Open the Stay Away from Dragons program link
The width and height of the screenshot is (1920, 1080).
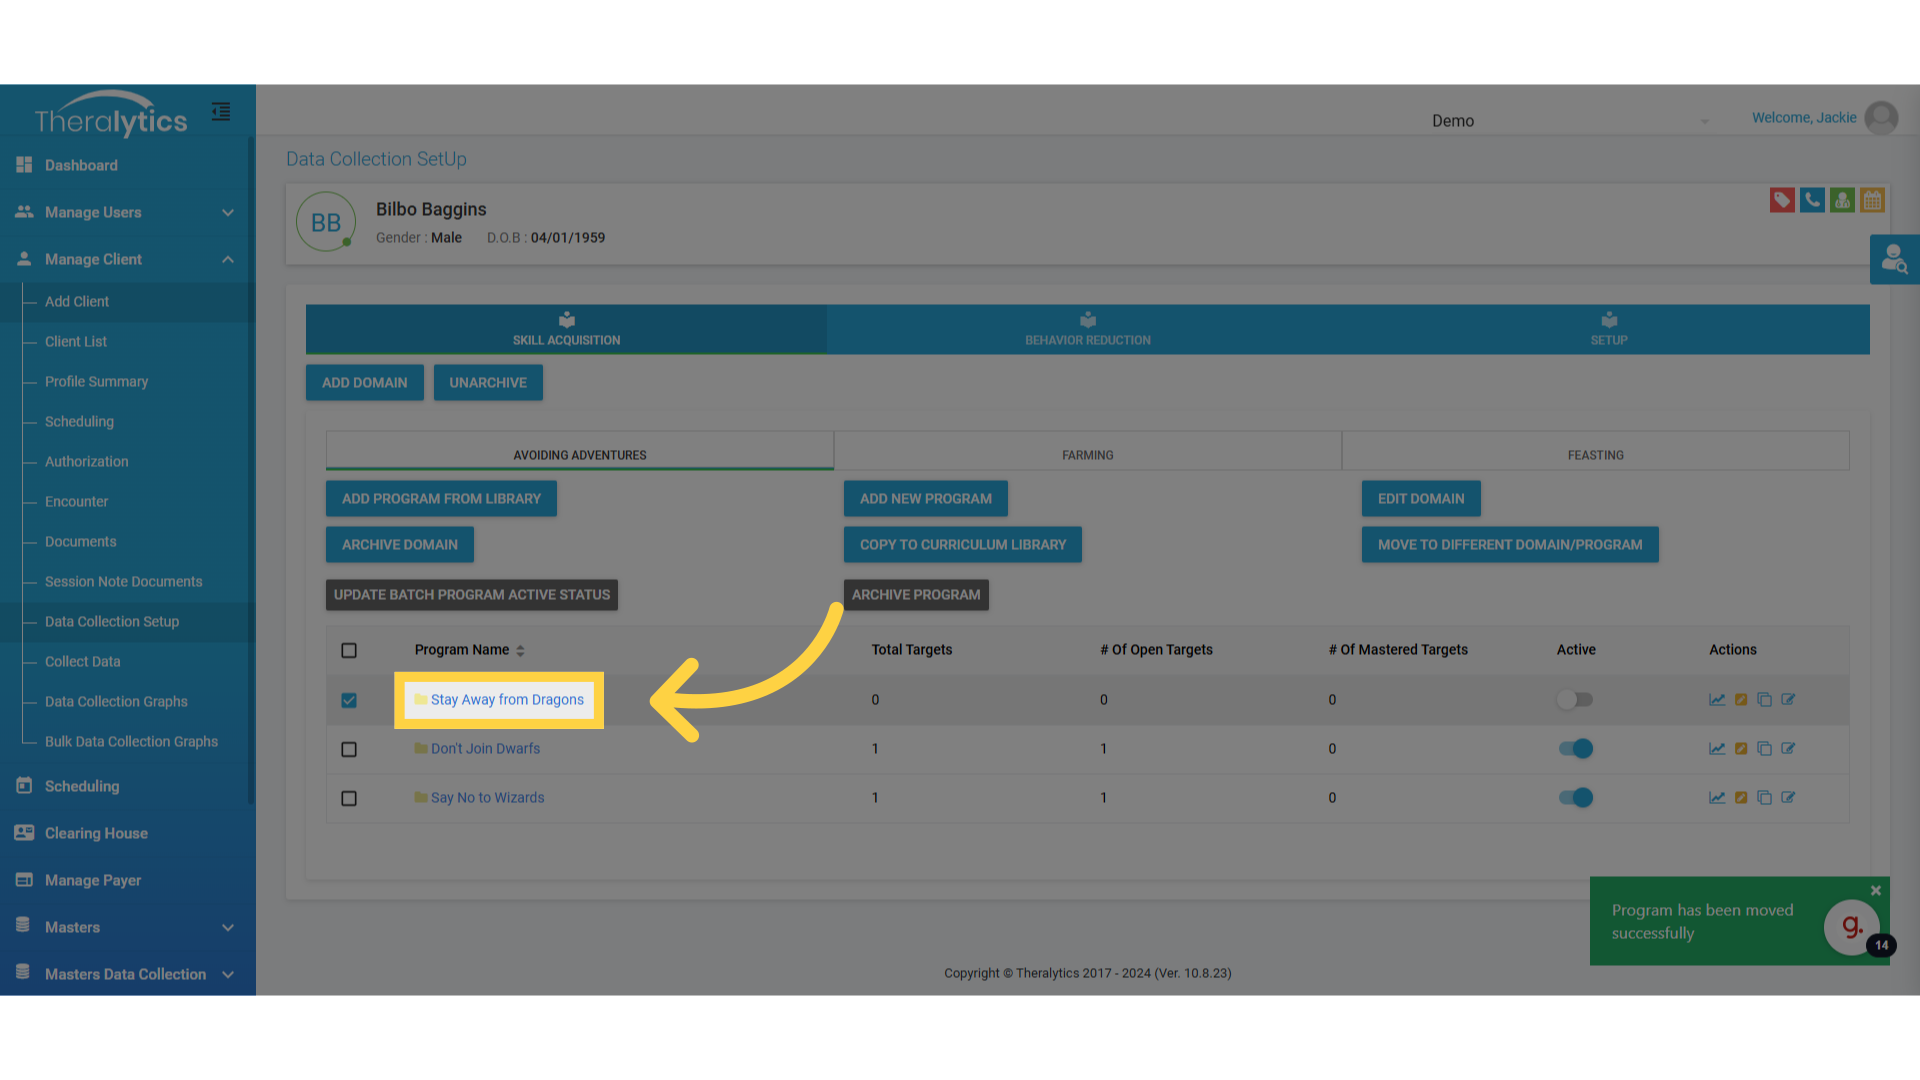[x=507, y=700]
